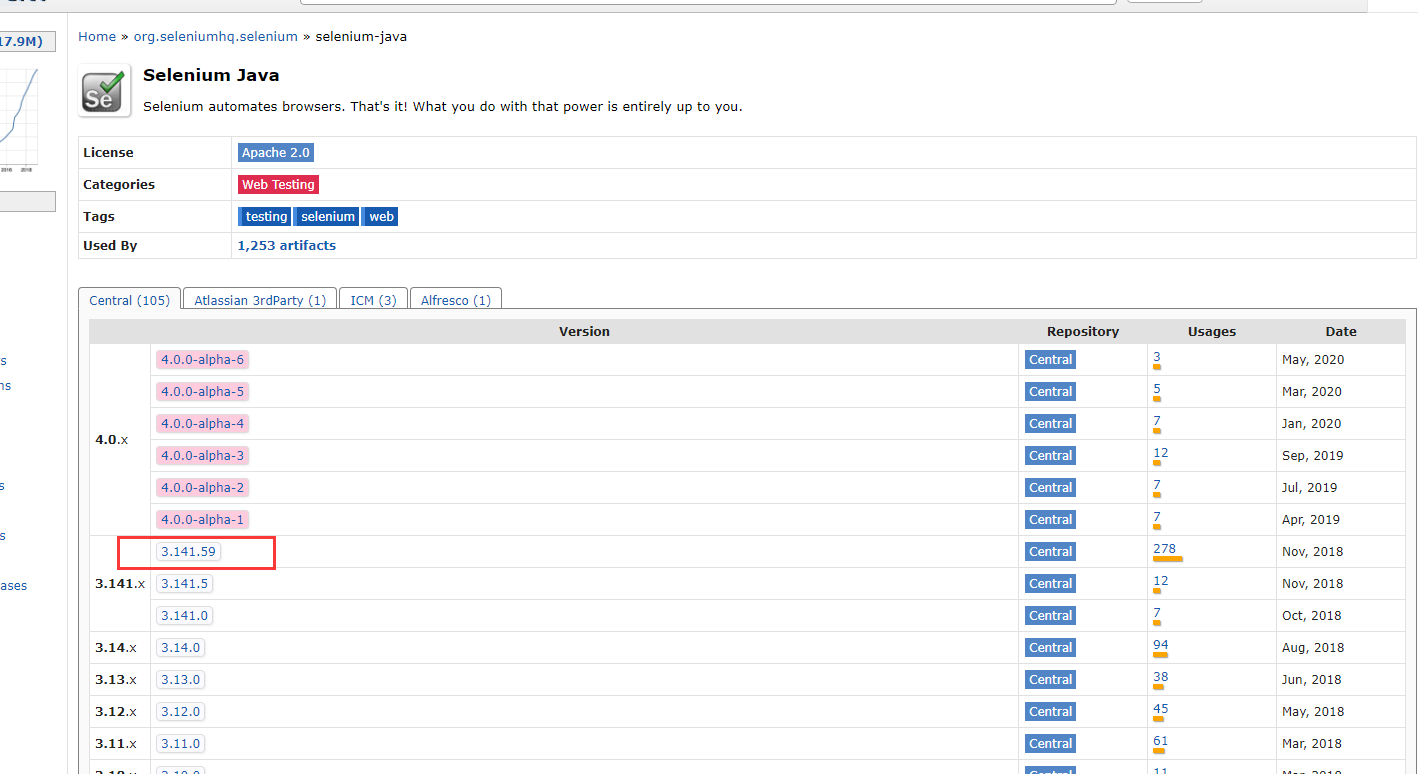Screen dimensions: 1418x774
Task: Click the Nov, 2018 date for 3.141.59
Action: tap(1312, 552)
